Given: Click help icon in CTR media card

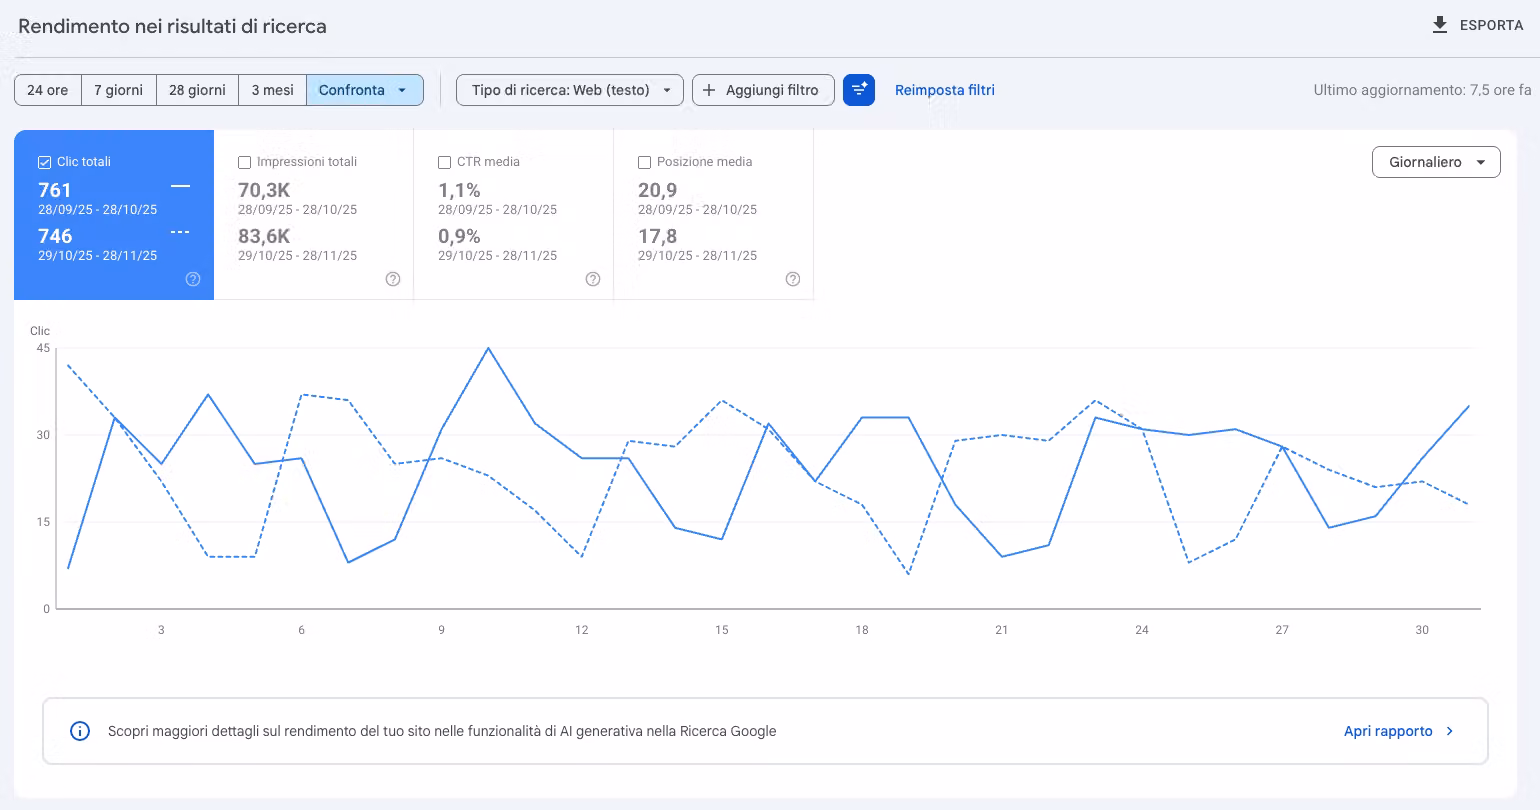Looking at the screenshot, I should (593, 279).
